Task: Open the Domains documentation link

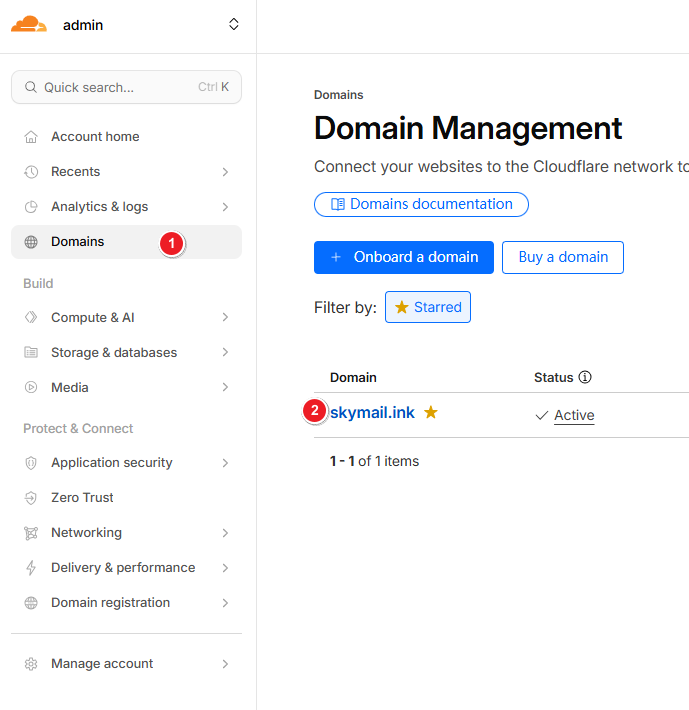Action: [x=421, y=204]
